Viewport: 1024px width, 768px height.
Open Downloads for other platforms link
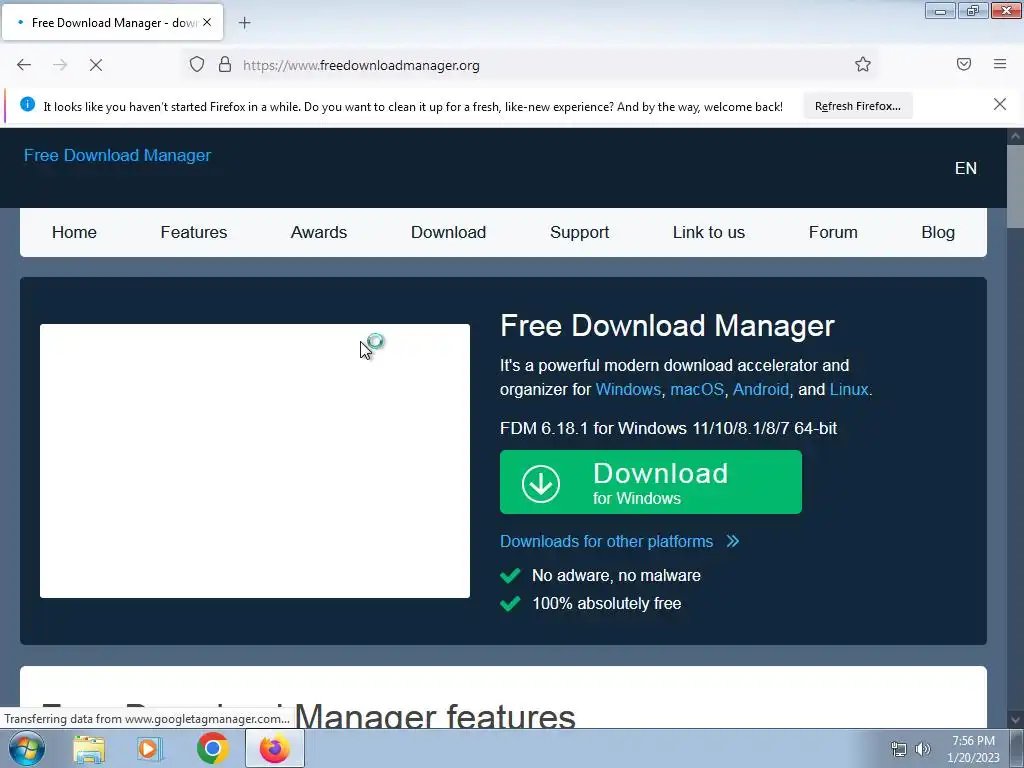(x=606, y=541)
